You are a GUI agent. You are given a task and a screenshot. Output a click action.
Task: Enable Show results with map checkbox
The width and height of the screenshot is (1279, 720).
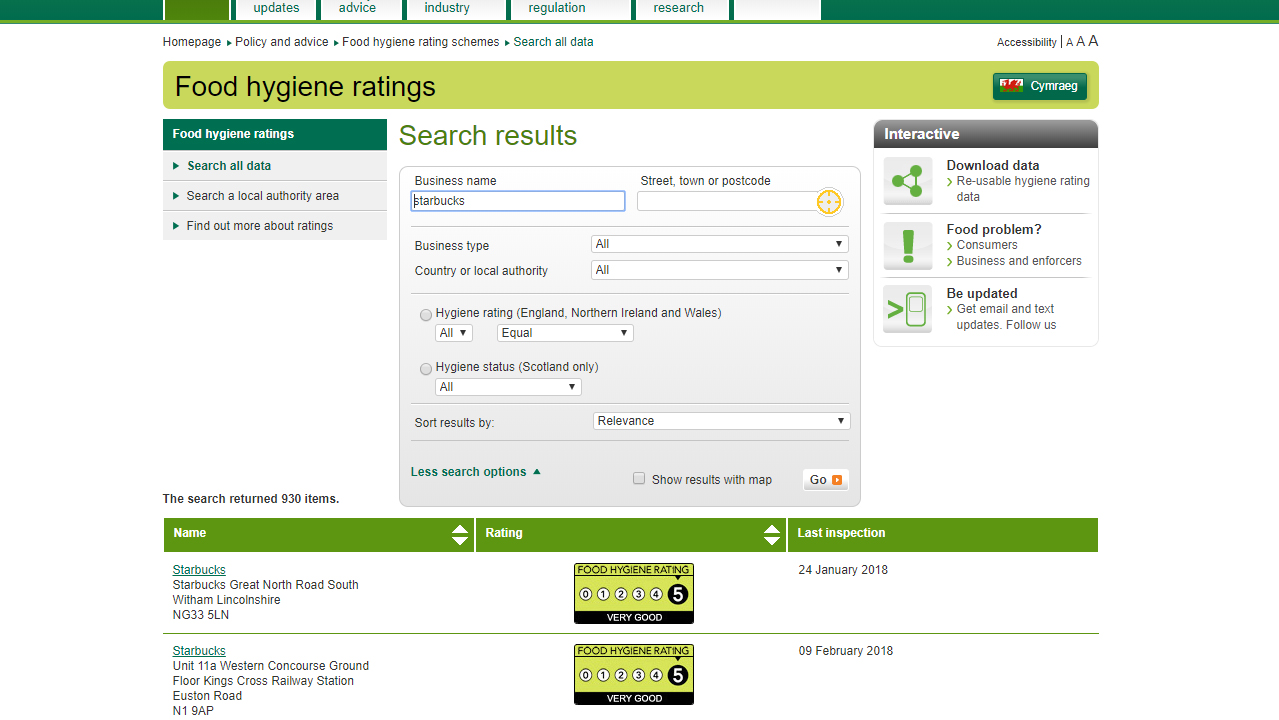(x=639, y=479)
